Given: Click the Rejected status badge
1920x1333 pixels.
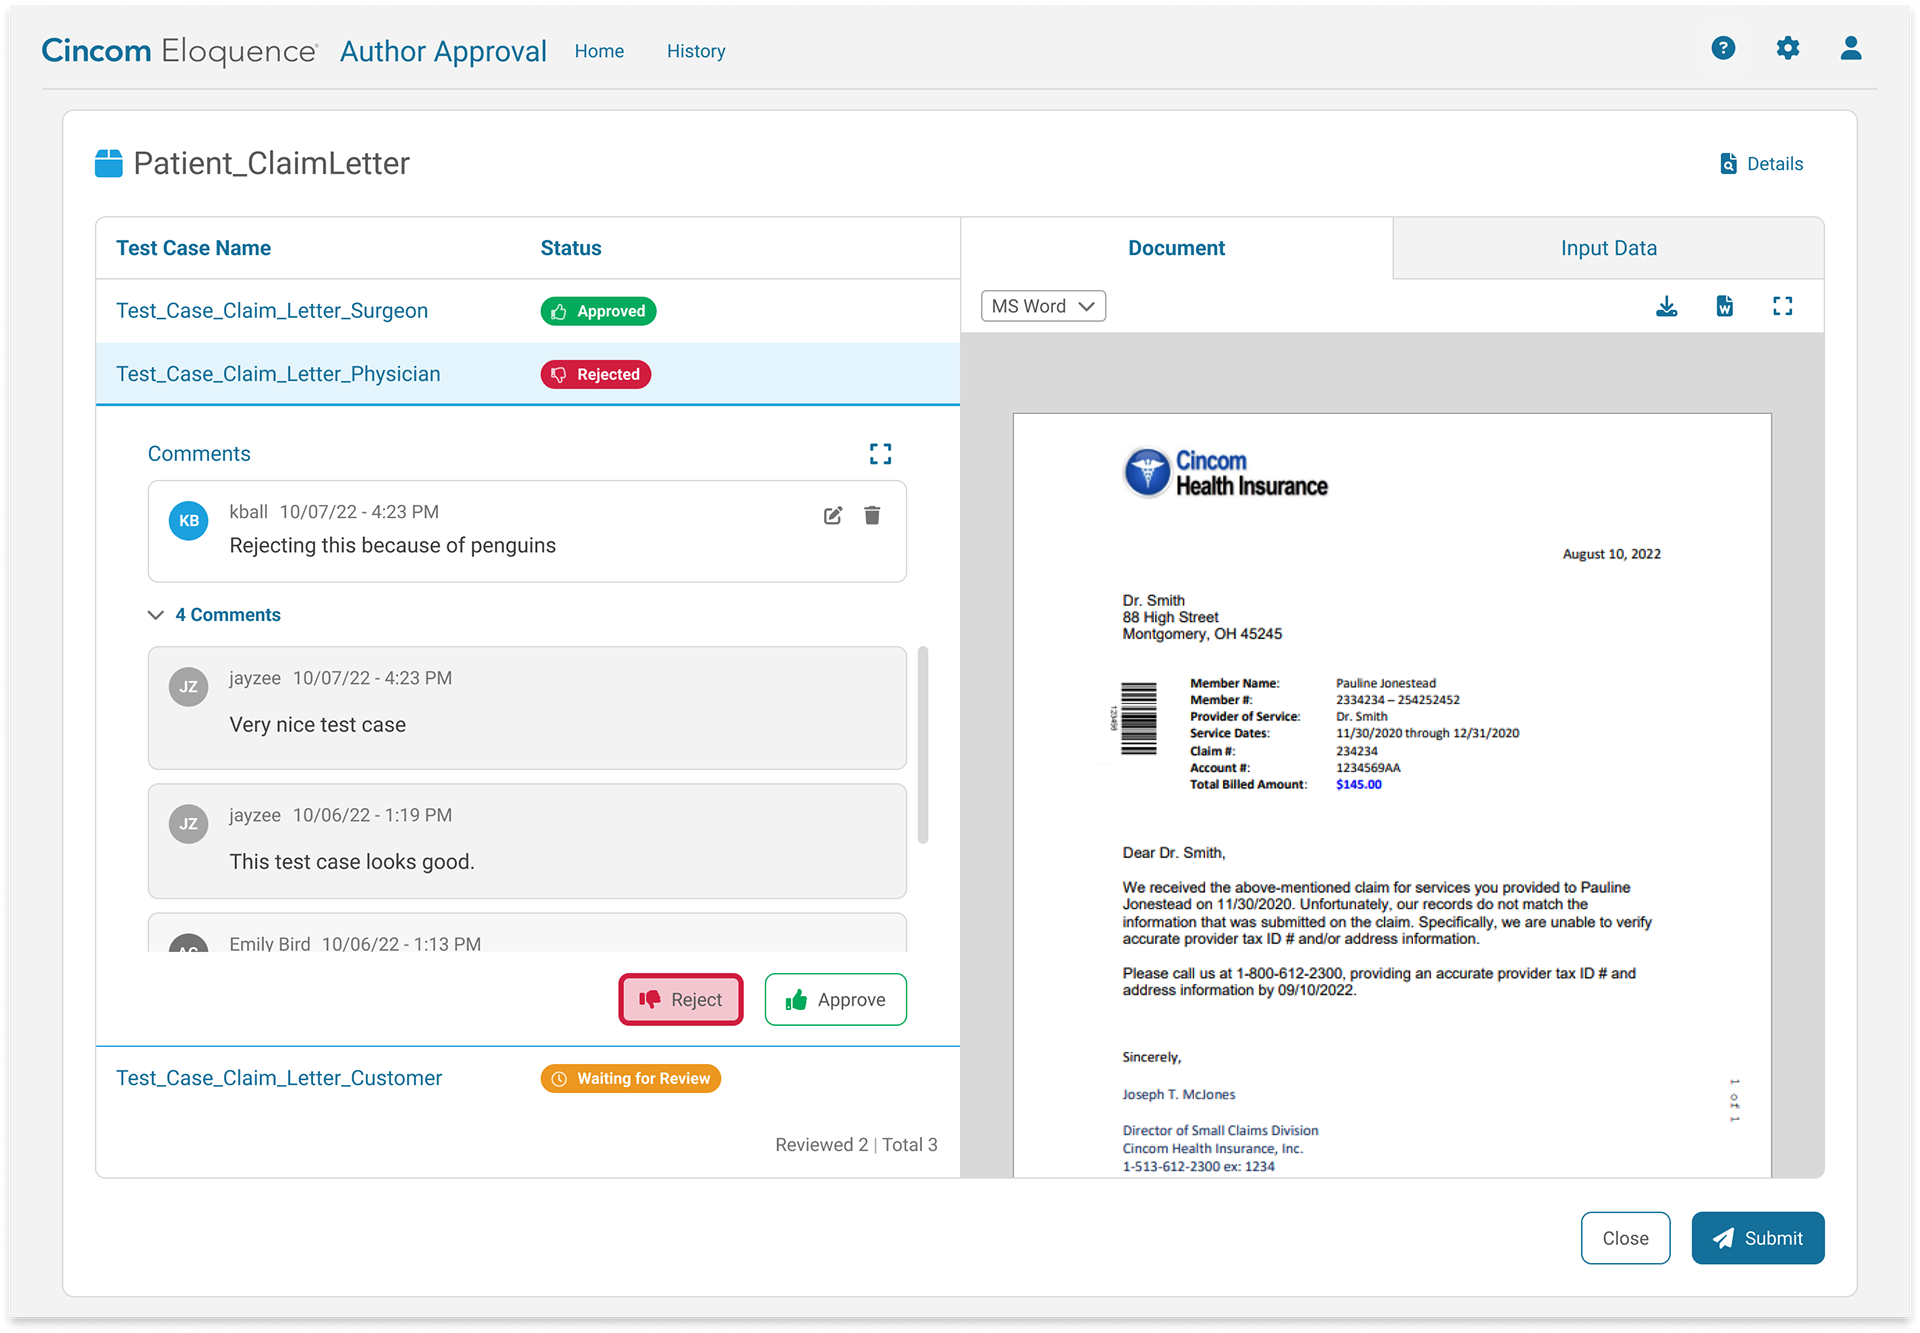Looking at the screenshot, I should (596, 374).
